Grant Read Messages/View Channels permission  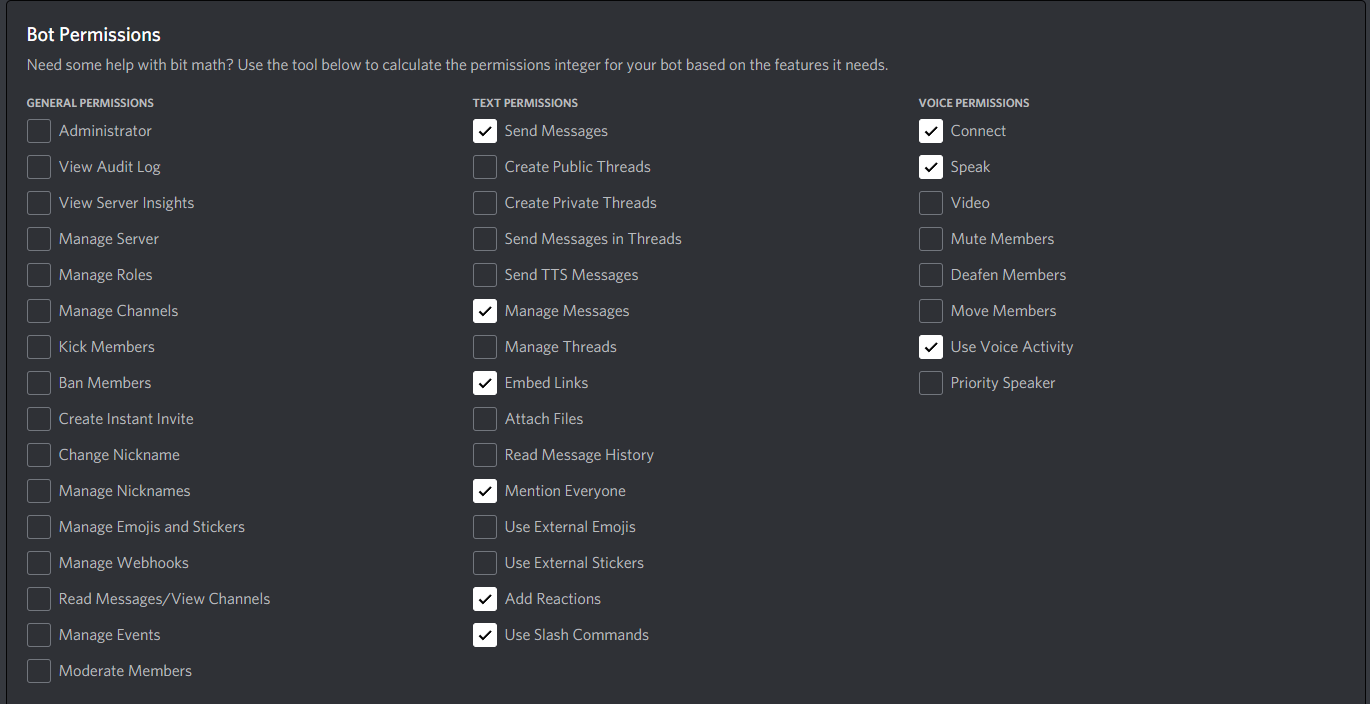point(38,598)
